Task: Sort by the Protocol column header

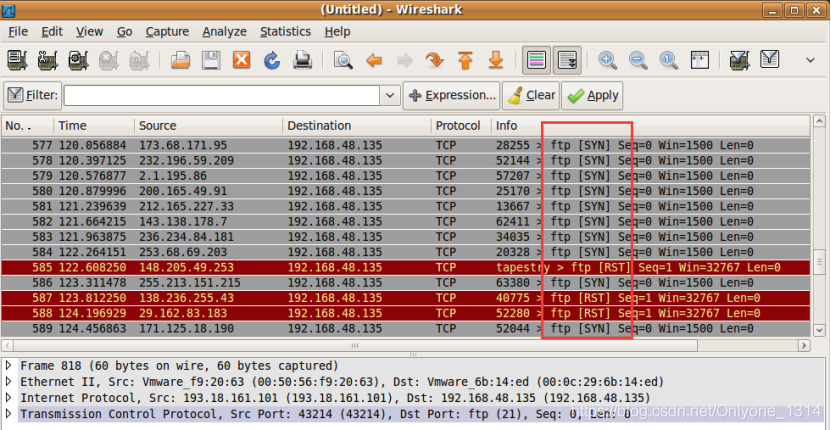Action: [461, 126]
